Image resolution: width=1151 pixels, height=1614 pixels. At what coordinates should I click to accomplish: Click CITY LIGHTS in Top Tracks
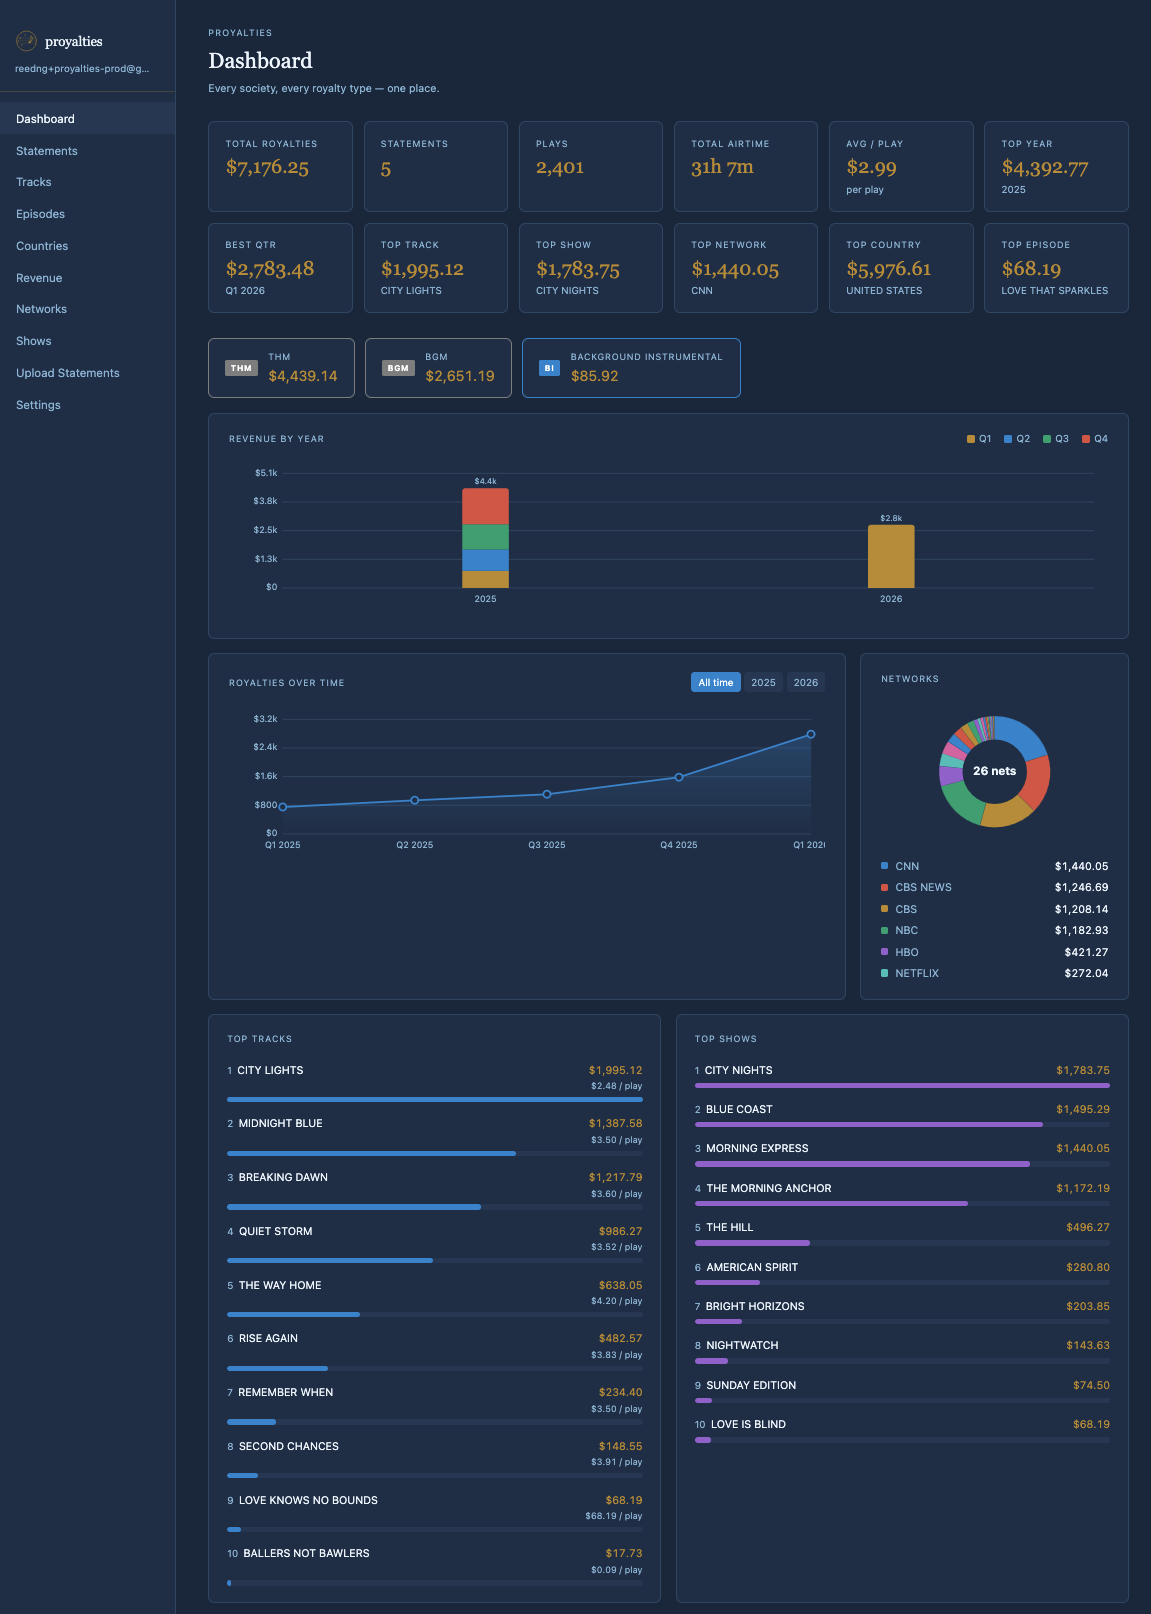pyautogui.click(x=435, y=1082)
